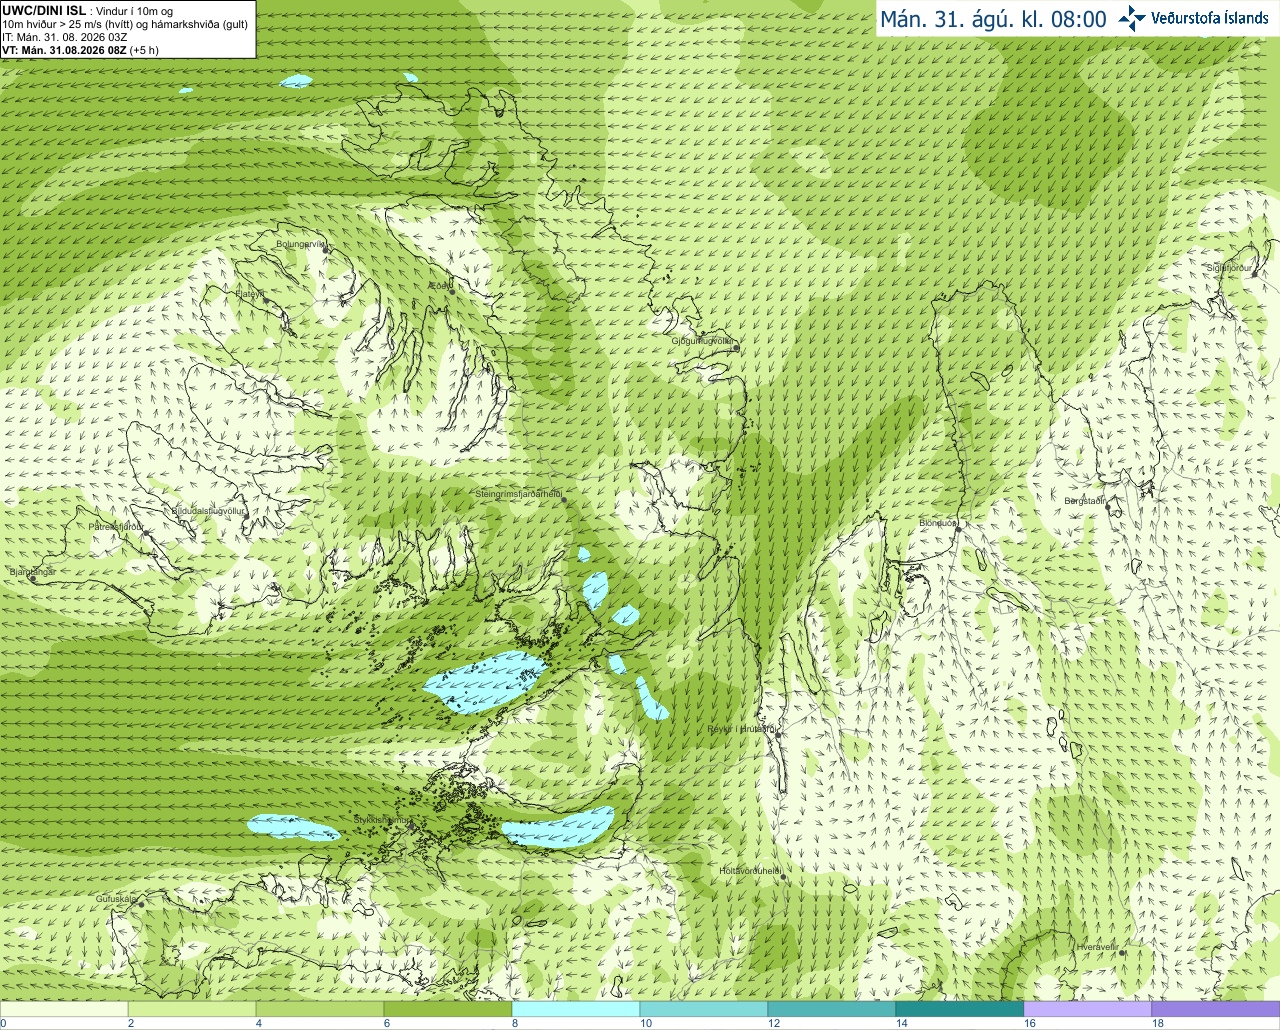
Task: Pick the dark green 6–8 legend swatch
Action: pyautogui.click(x=448, y=1009)
